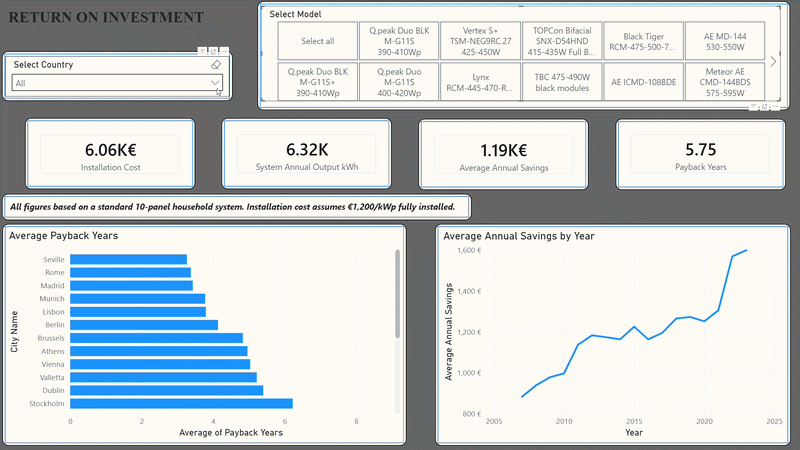Select the Stockholm bar in payback chart
This screenshot has width=800, height=450.
(181, 404)
